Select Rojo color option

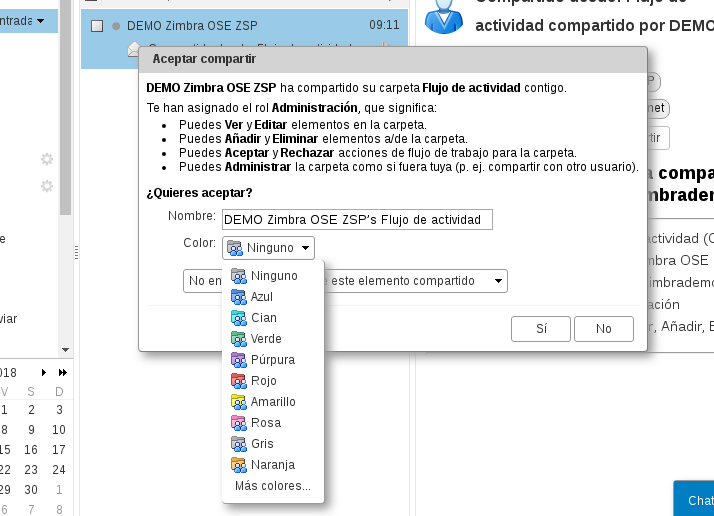273,380
